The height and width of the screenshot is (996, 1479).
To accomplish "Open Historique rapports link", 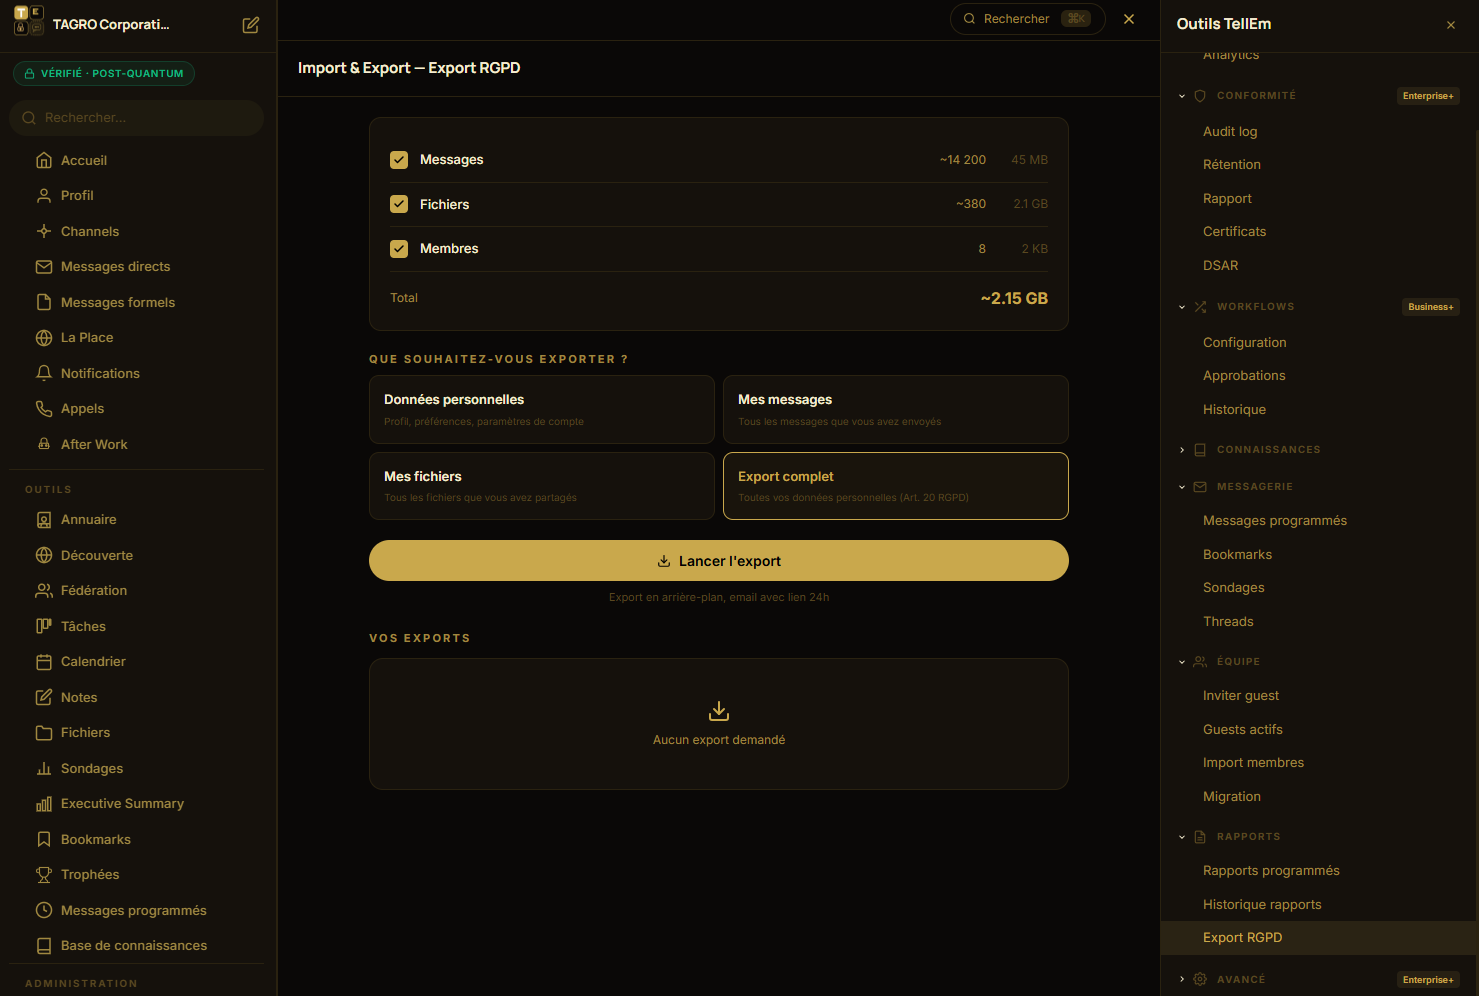I will [x=1262, y=905].
